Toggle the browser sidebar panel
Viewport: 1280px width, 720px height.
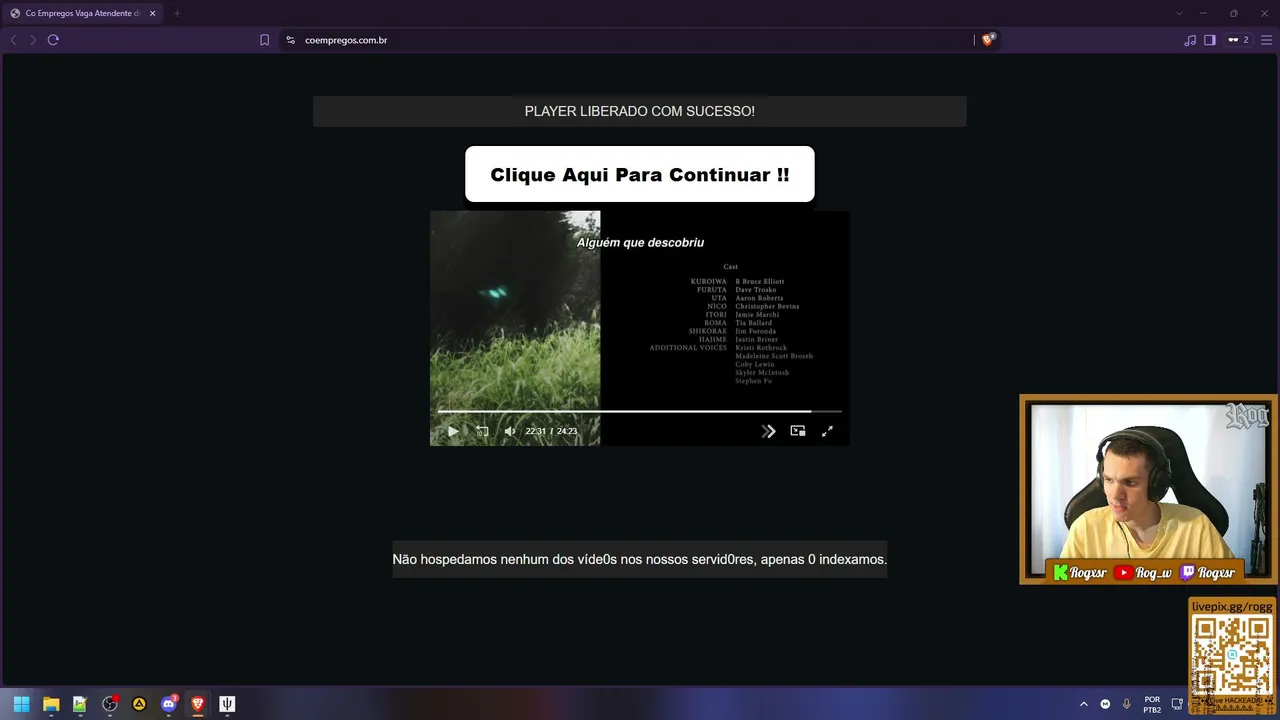1209,40
